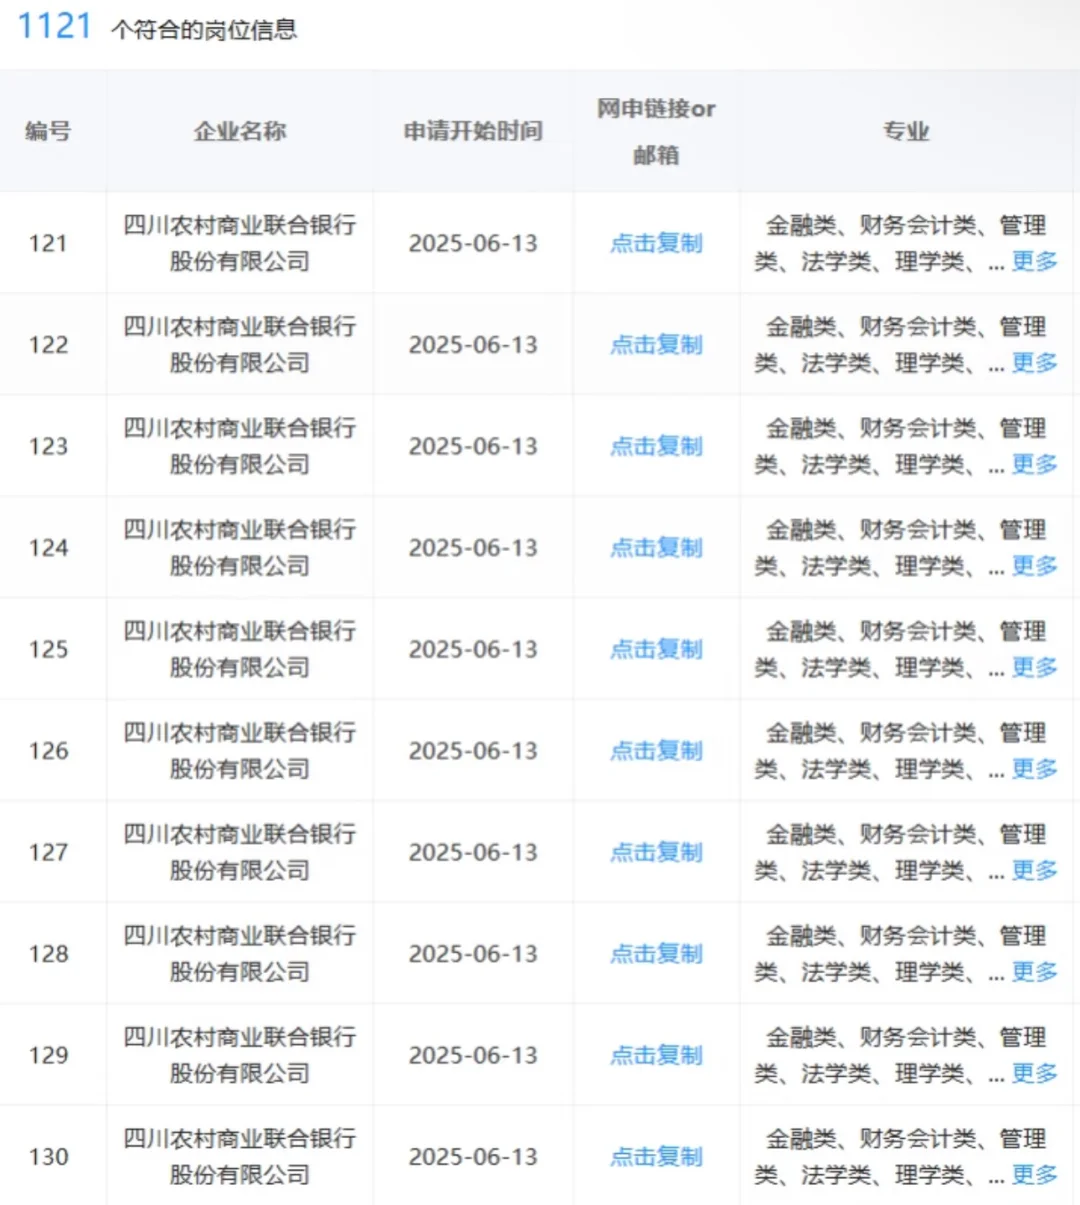Image resolution: width=1080 pixels, height=1205 pixels.
Task: Click the 专业 column header
Action: (906, 131)
